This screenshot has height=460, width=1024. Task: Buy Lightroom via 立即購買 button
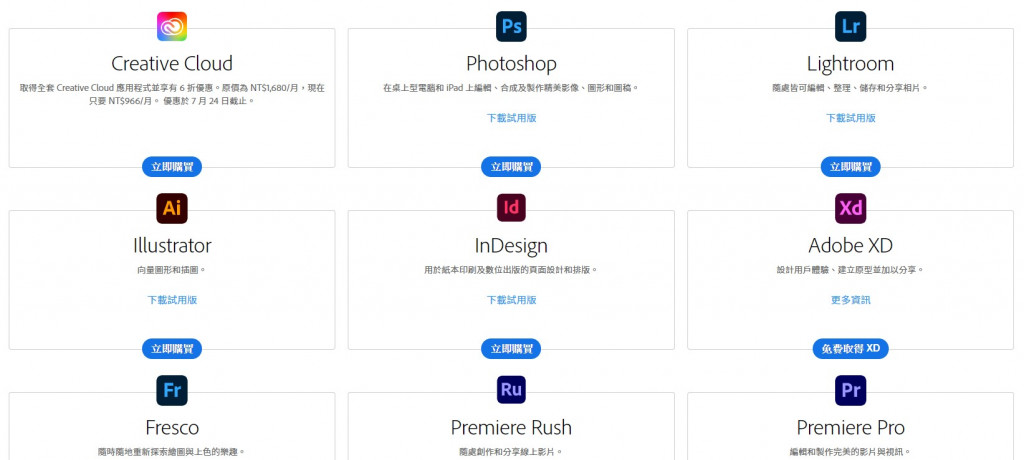(850, 167)
